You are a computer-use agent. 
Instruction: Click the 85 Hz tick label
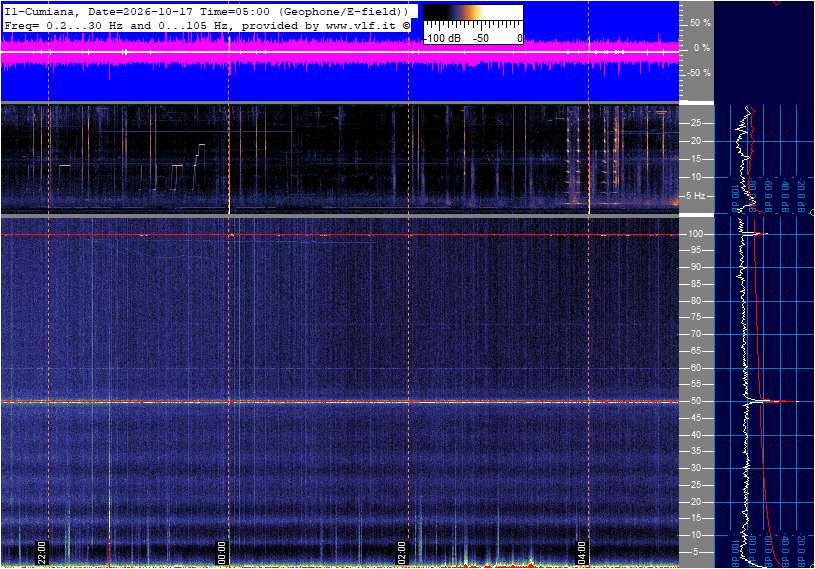(695, 284)
